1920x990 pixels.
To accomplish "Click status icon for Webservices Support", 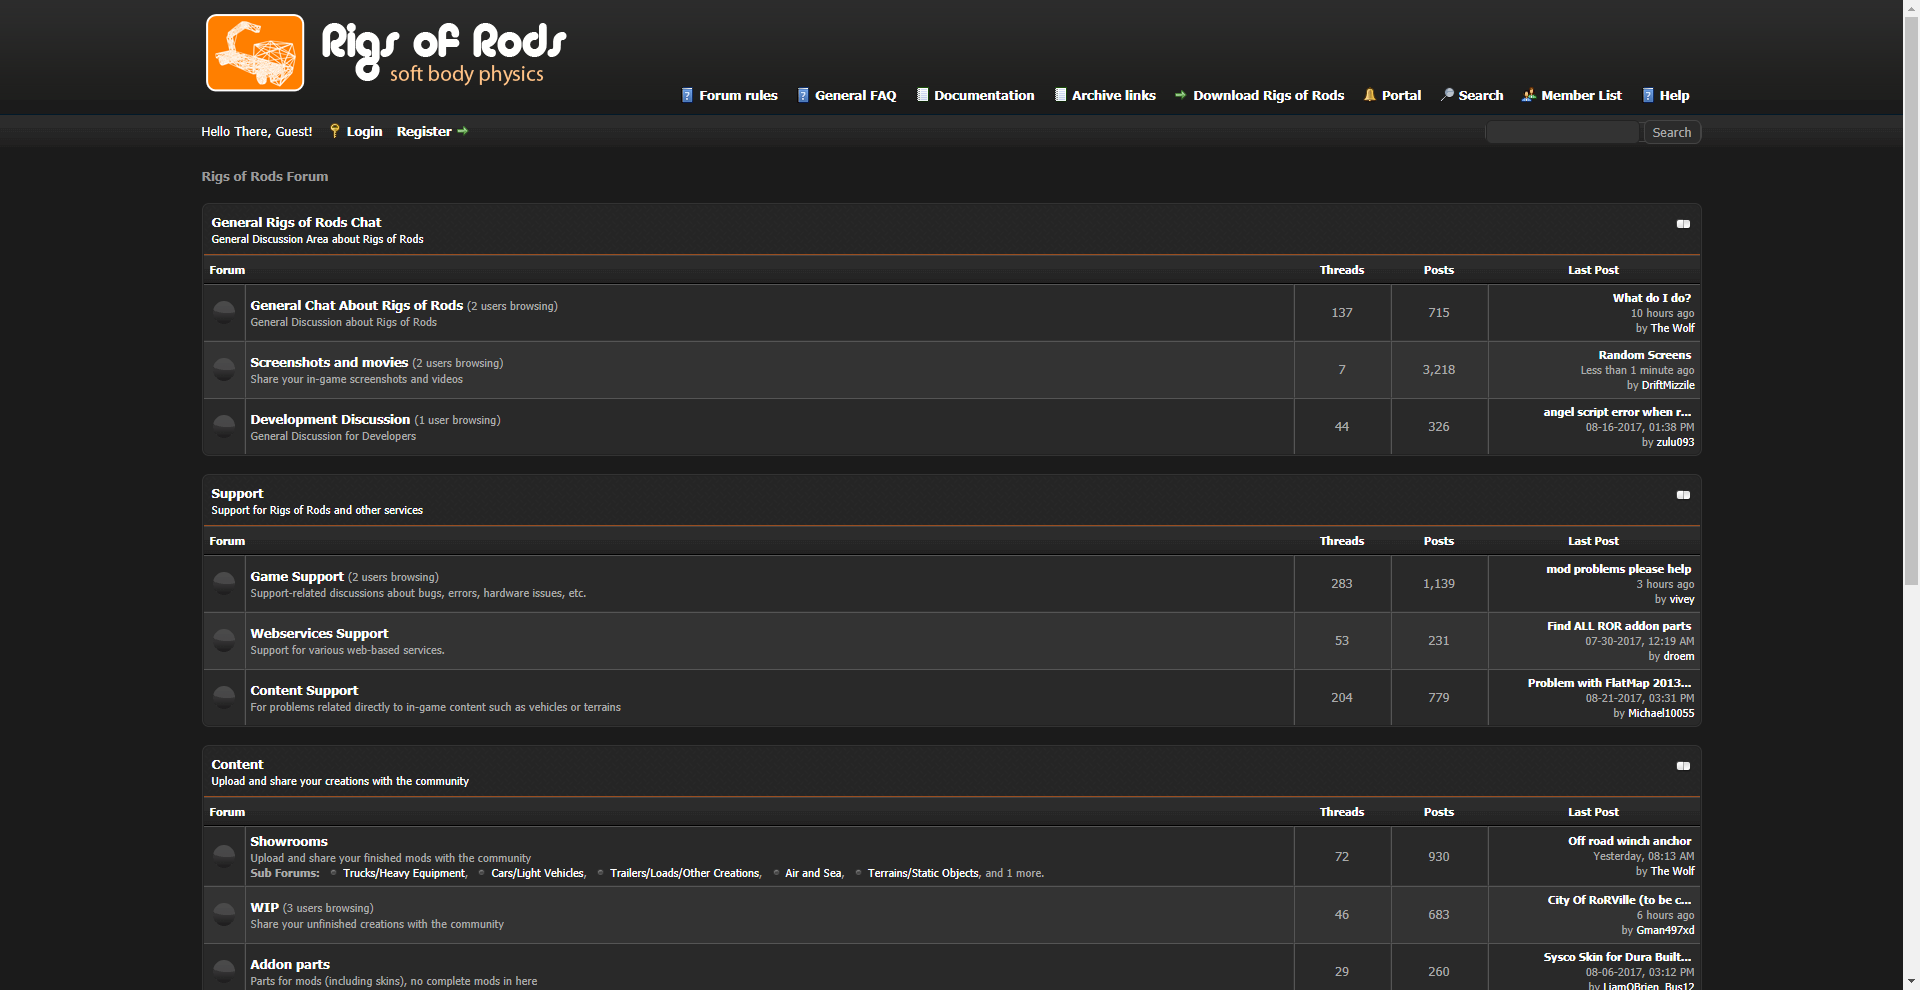I will pos(224,640).
